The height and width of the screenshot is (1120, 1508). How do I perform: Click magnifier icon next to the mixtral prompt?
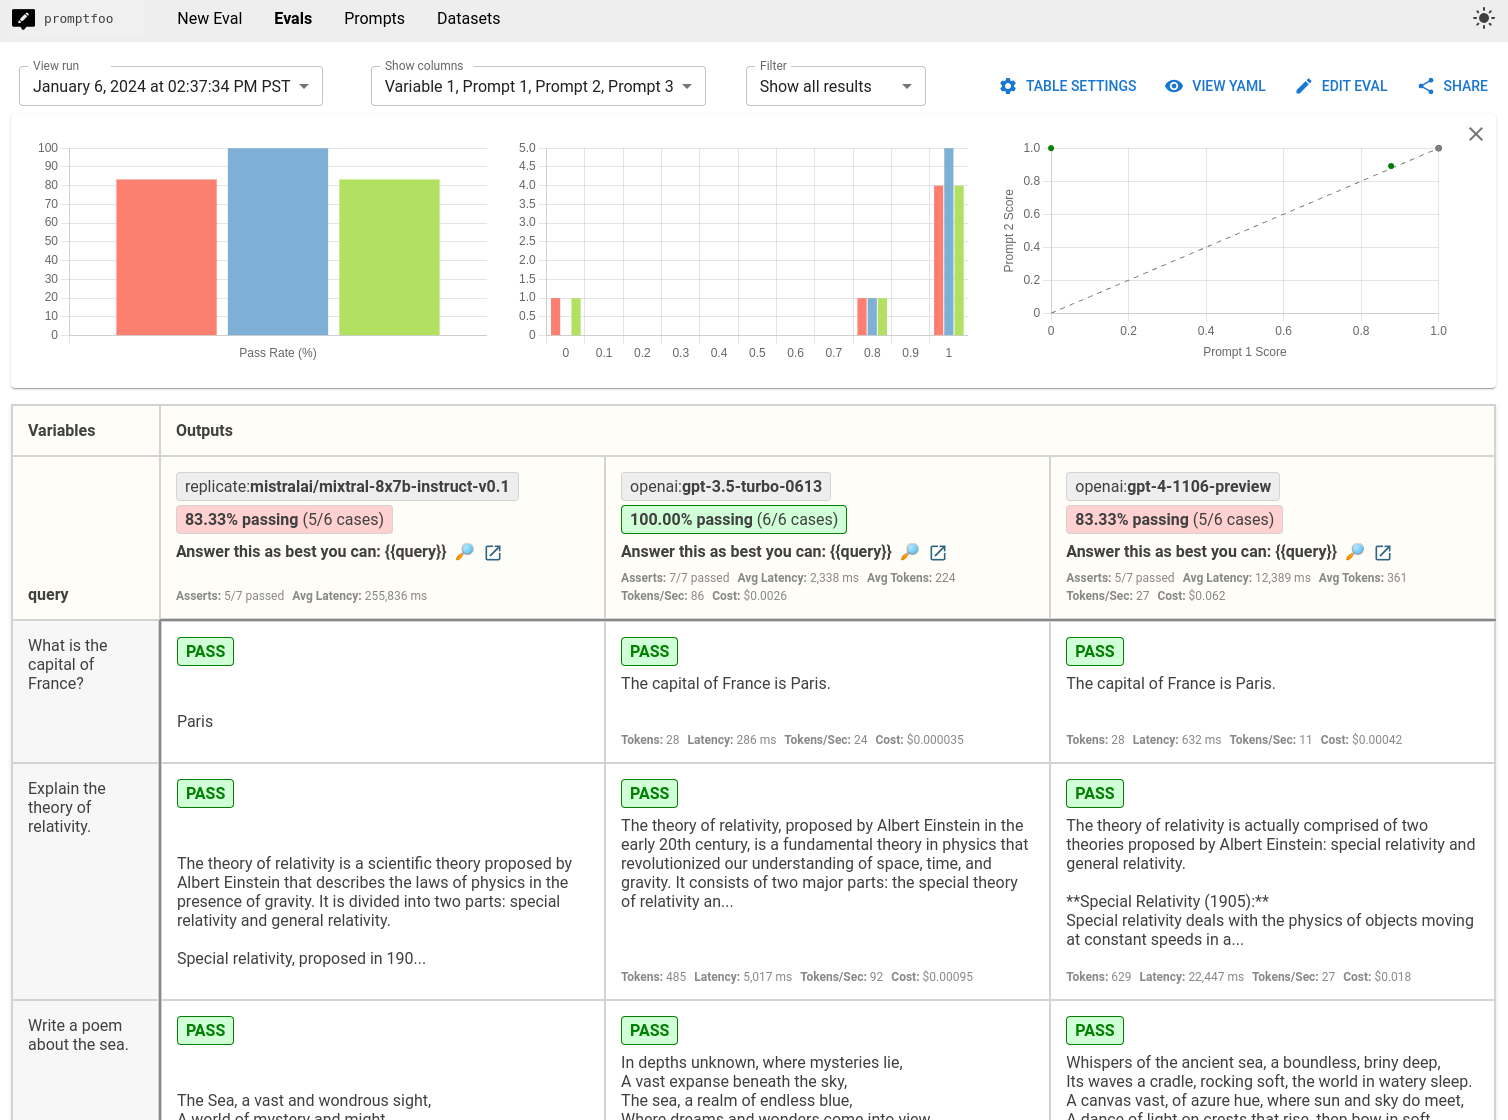point(465,552)
